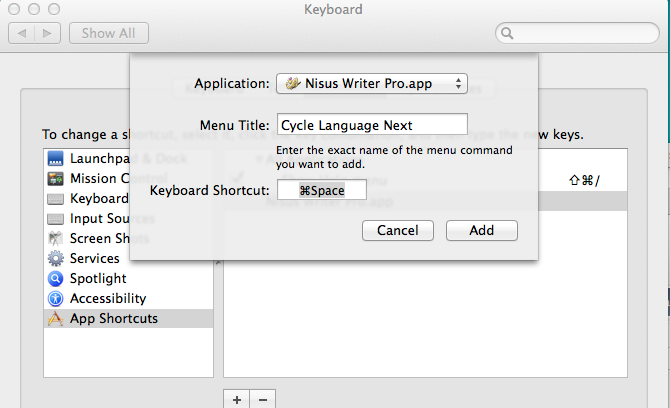670x408 pixels.
Task: Select Launchpad & Dock icon in sidebar
Action: tap(56, 159)
